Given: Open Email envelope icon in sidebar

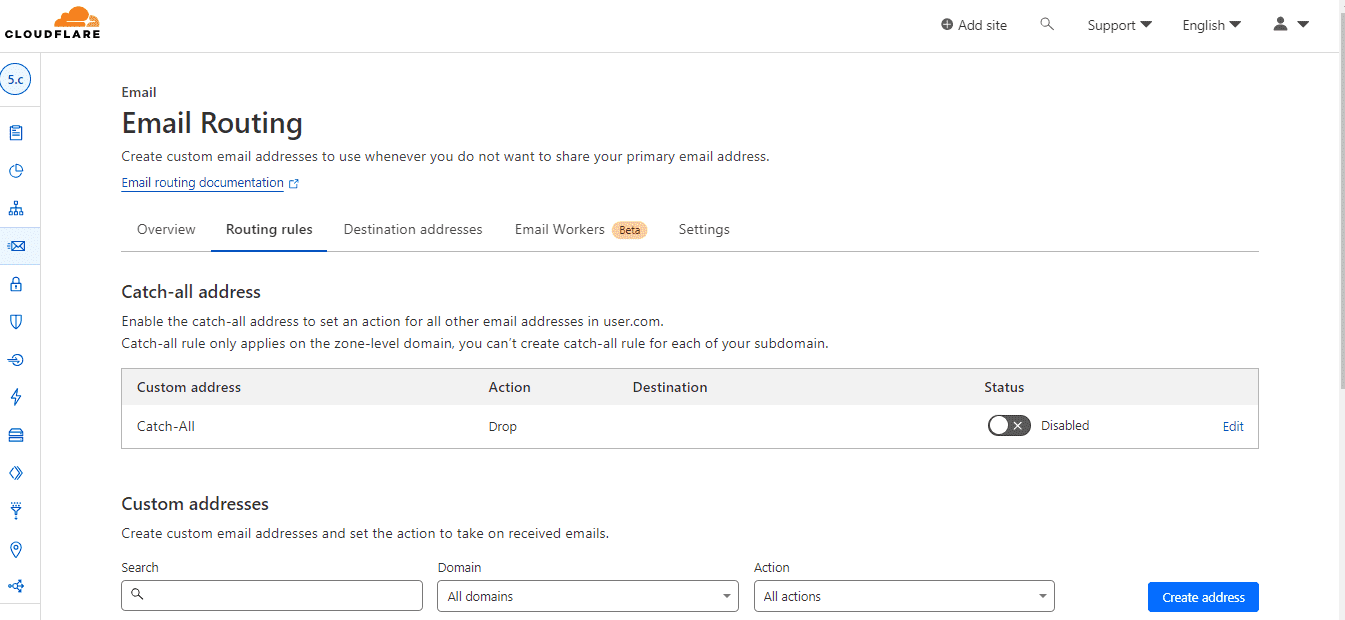Looking at the screenshot, I should tap(16, 246).
